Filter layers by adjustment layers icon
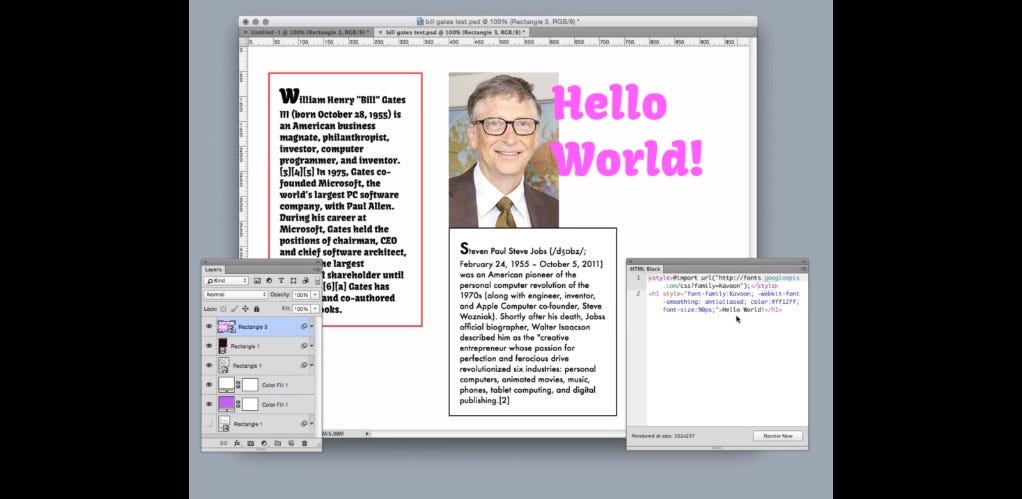1022x499 pixels. 269,281
